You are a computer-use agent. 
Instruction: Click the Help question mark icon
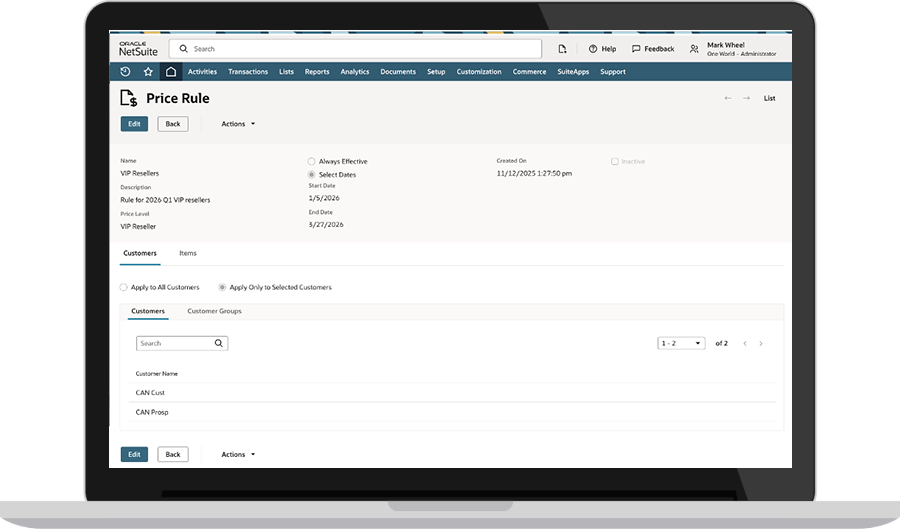(593, 49)
